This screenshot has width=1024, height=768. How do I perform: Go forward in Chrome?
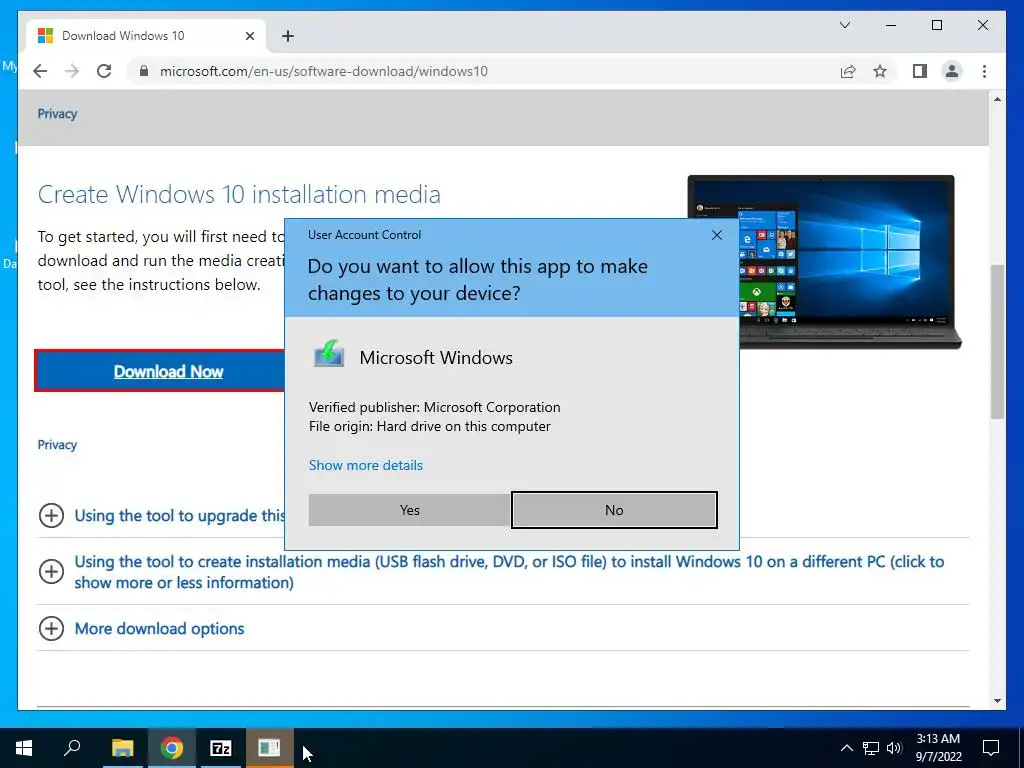click(x=72, y=71)
